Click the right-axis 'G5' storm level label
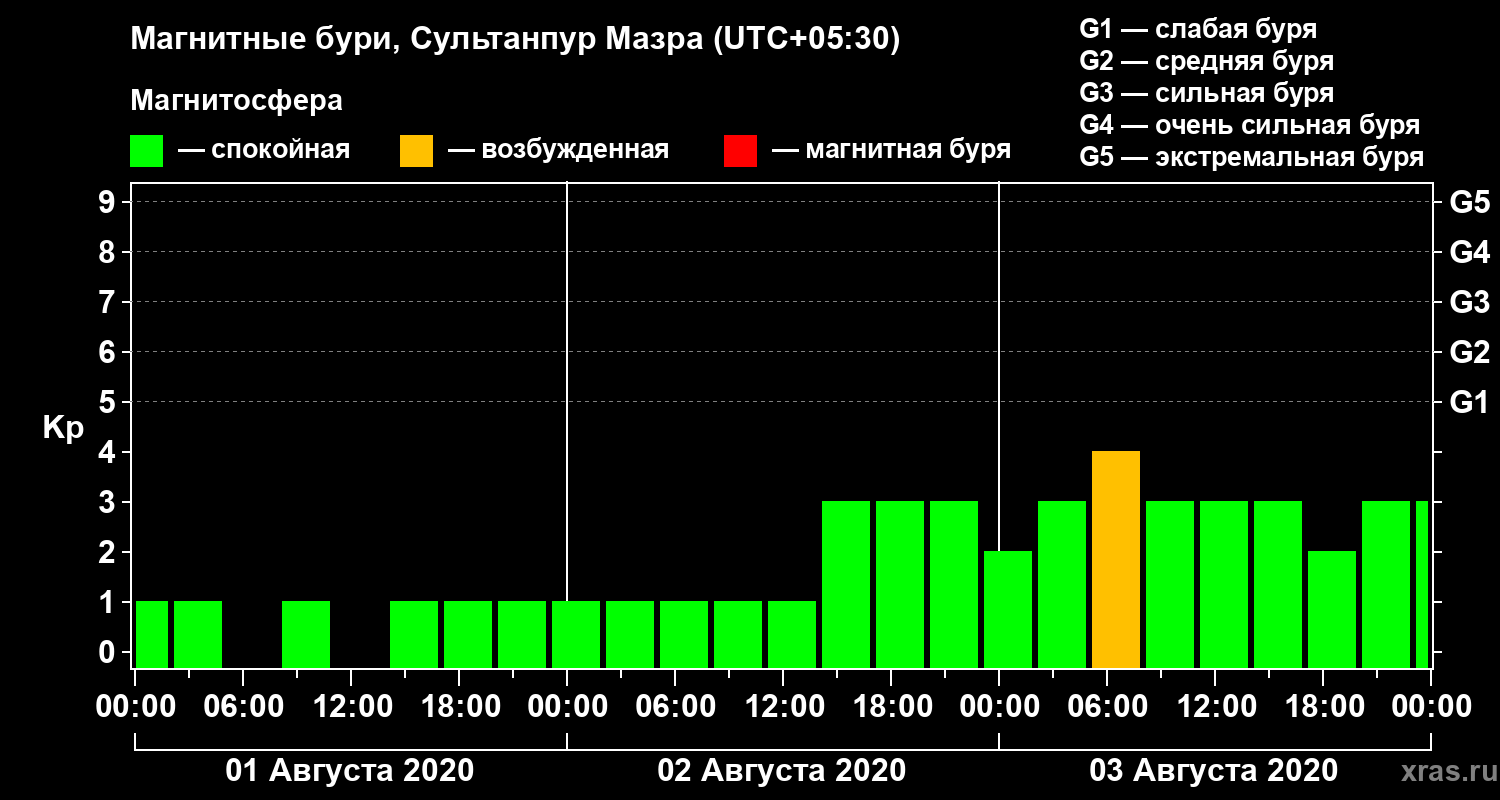The height and width of the screenshot is (800, 1500). pos(1469,202)
